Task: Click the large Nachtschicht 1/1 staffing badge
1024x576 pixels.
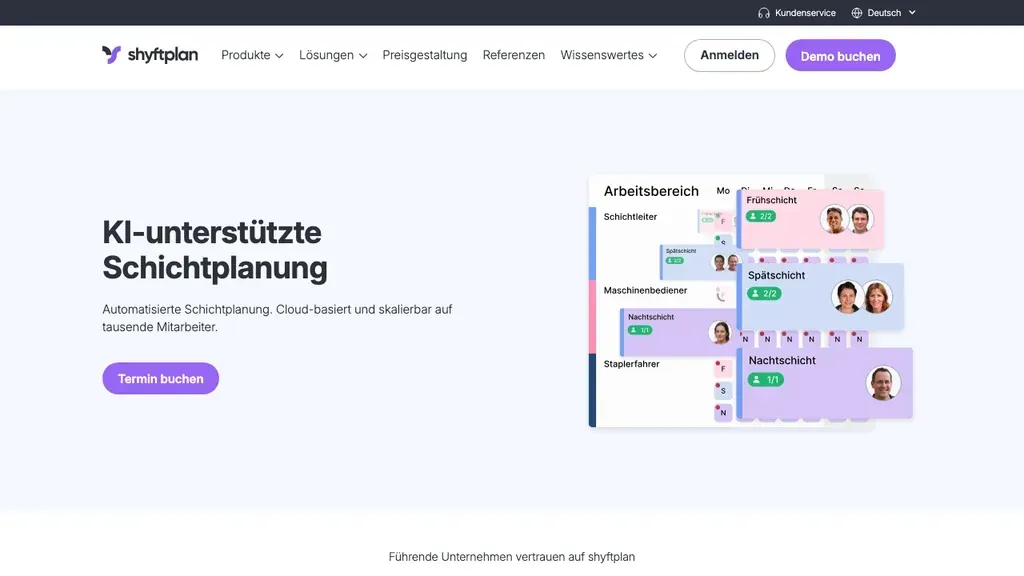Action: 765,379
